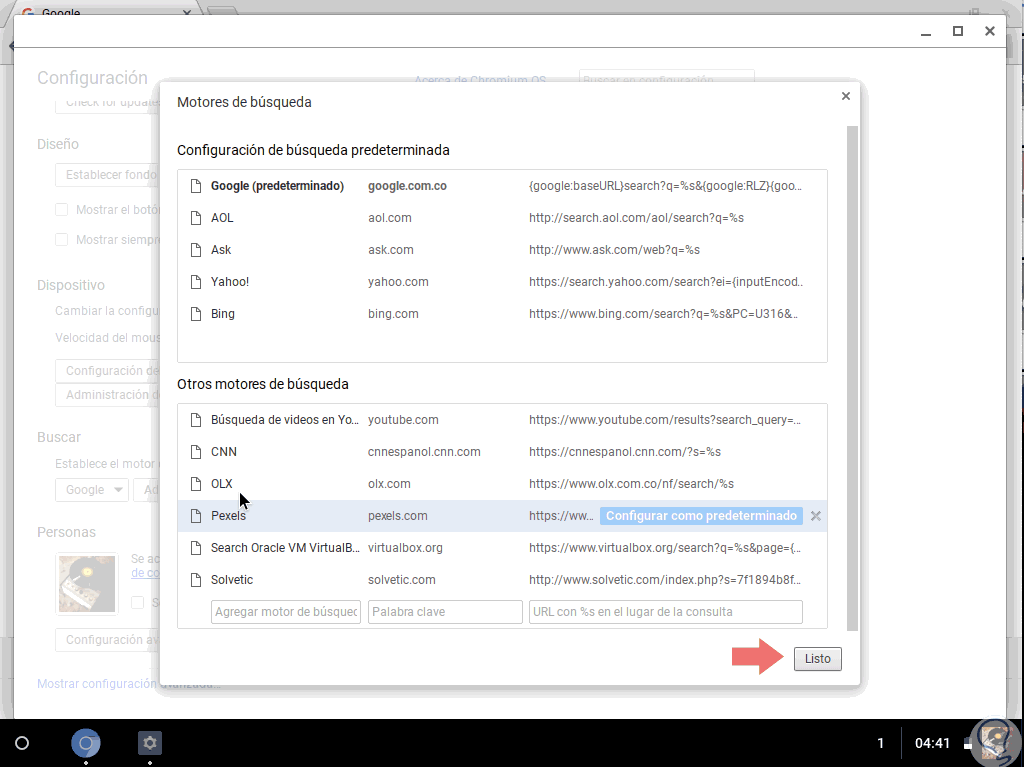Image resolution: width=1024 pixels, height=767 pixels.
Task: Open the Chromium browser shelf icon
Action: pos(86,743)
